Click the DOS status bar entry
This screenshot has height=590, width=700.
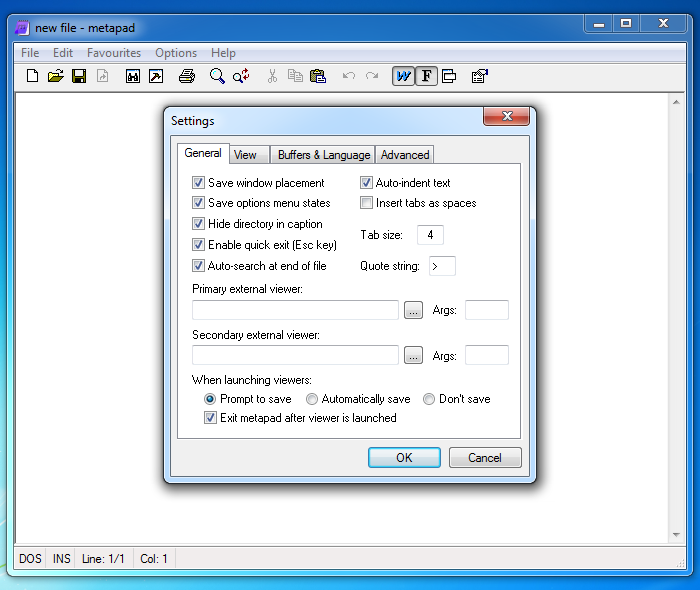pos(30,559)
